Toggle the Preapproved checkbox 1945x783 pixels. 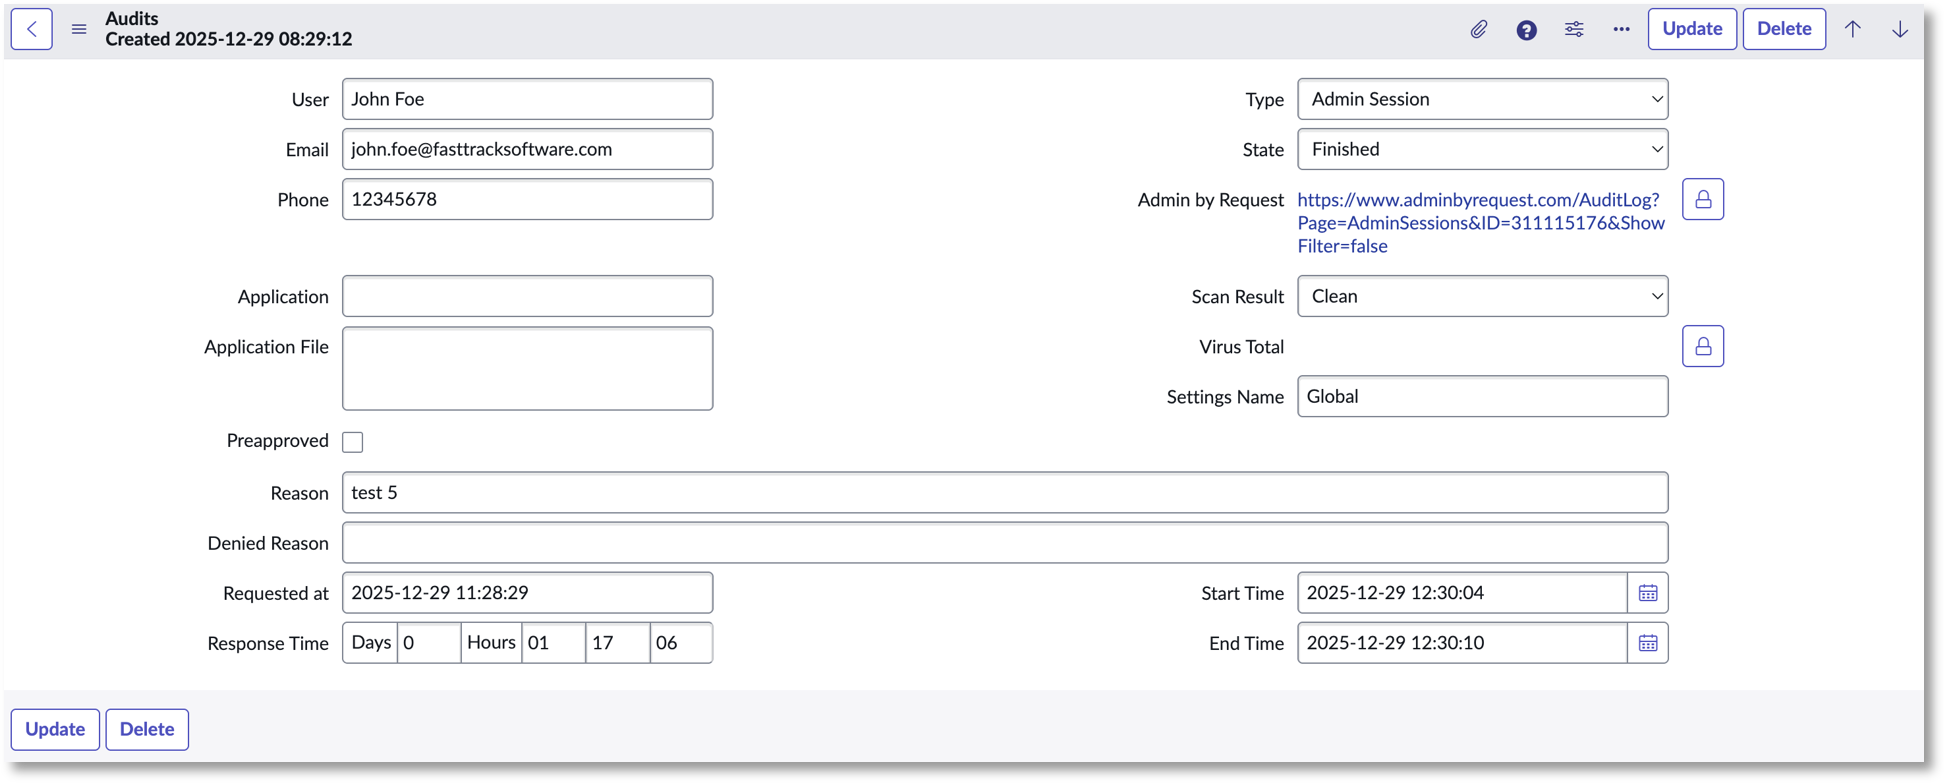(x=353, y=442)
